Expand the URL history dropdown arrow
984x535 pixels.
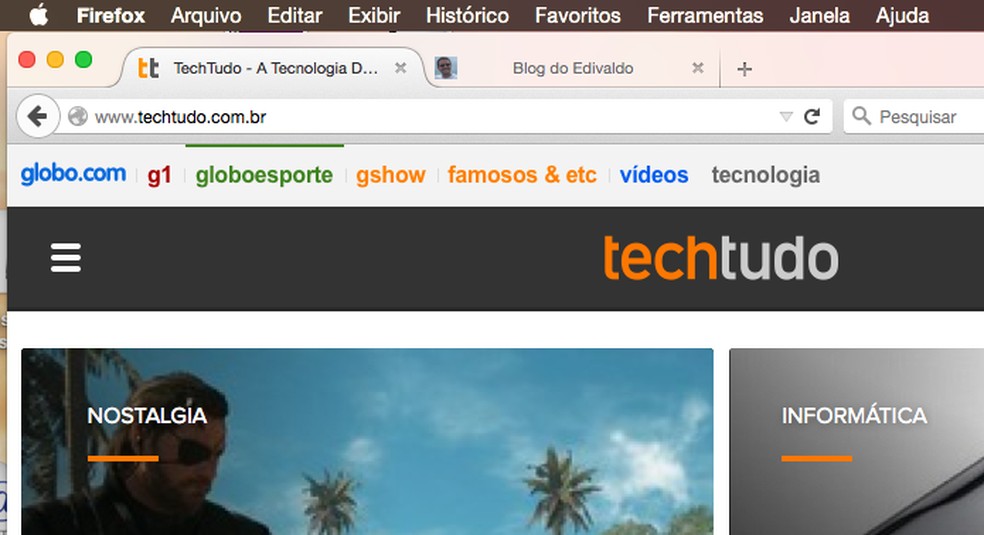pyautogui.click(x=786, y=117)
